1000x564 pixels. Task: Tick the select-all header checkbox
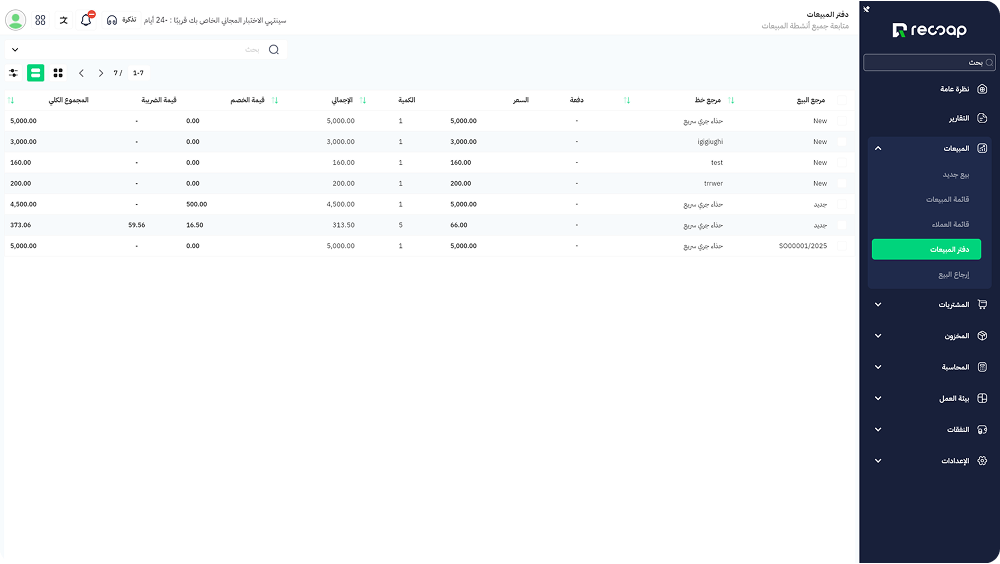pyautogui.click(x=841, y=100)
